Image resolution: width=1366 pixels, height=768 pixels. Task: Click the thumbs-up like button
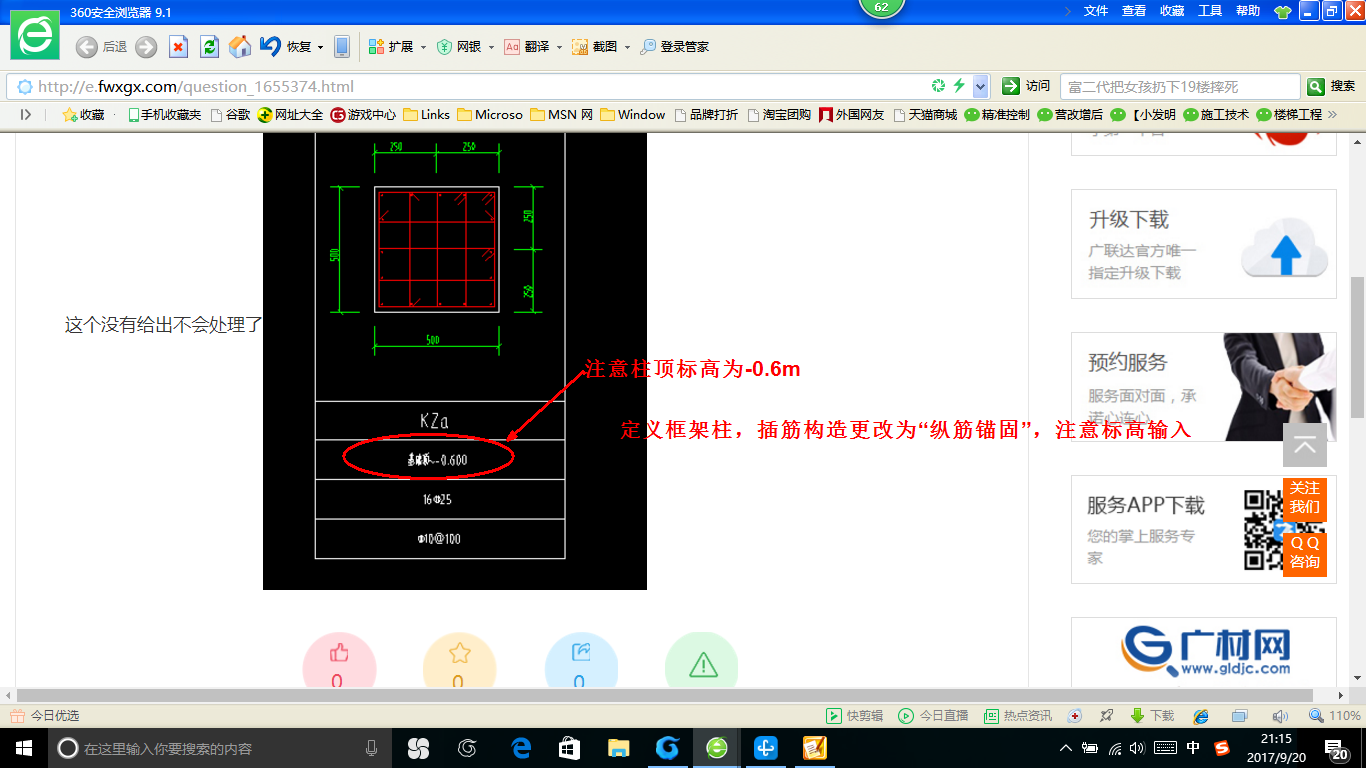[x=339, y=660]
